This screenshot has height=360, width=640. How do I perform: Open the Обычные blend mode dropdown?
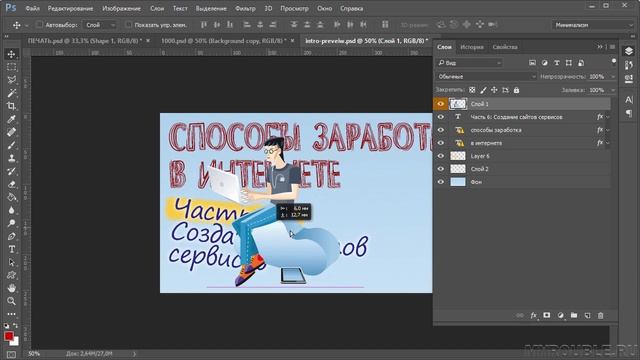click(x=486, y=76)
